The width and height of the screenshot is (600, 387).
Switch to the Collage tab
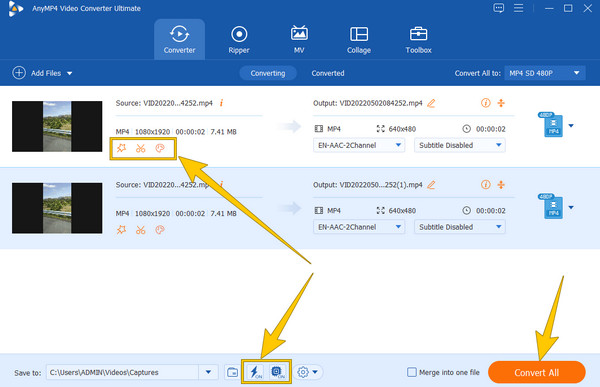[359, 39]
